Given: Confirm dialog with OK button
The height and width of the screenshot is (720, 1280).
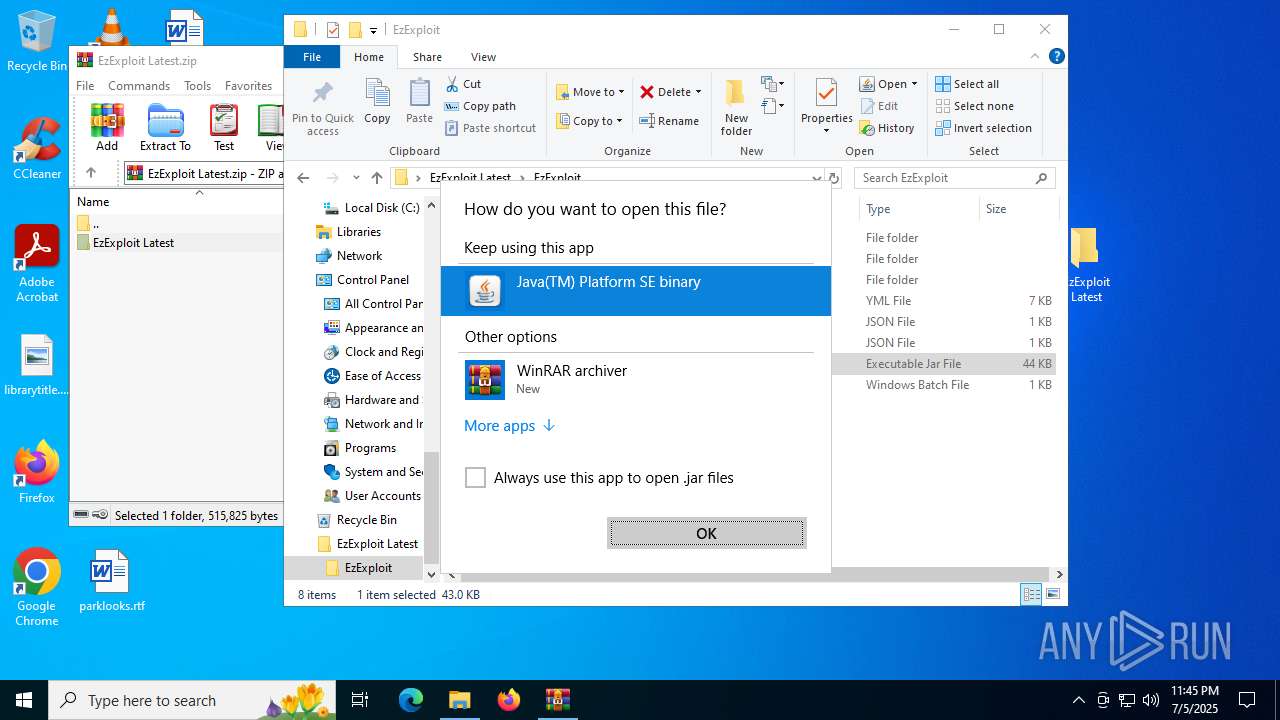Looking at the screenshot, I should pyautogui.click(x=706, y=533).
